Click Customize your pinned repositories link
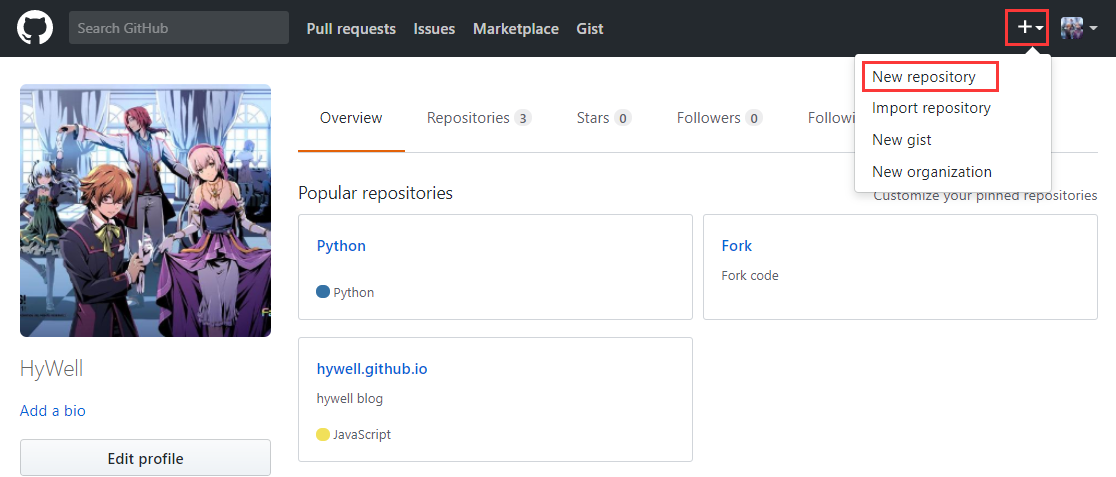This screenshot has width=1116, height=477. [x=985, y=195]
